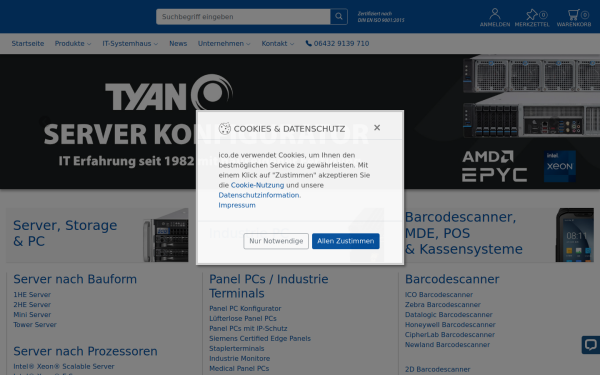Screen dimensions: 600x375
Task: Click Nur Notwendige button
Action: (276, 241)
